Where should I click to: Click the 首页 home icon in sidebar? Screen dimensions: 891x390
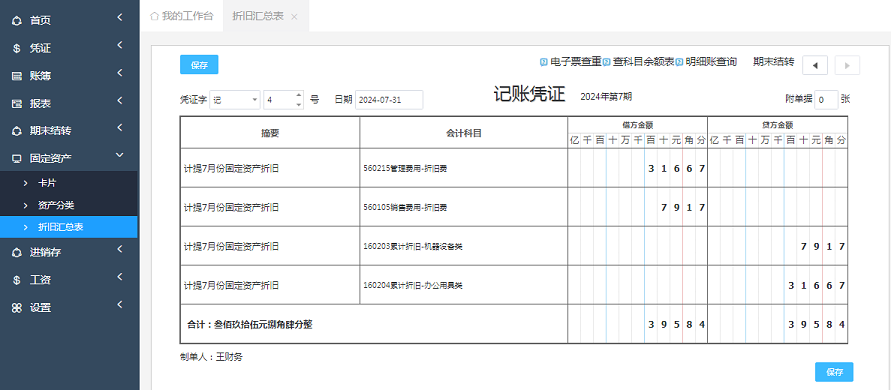(x=16, y=20)
